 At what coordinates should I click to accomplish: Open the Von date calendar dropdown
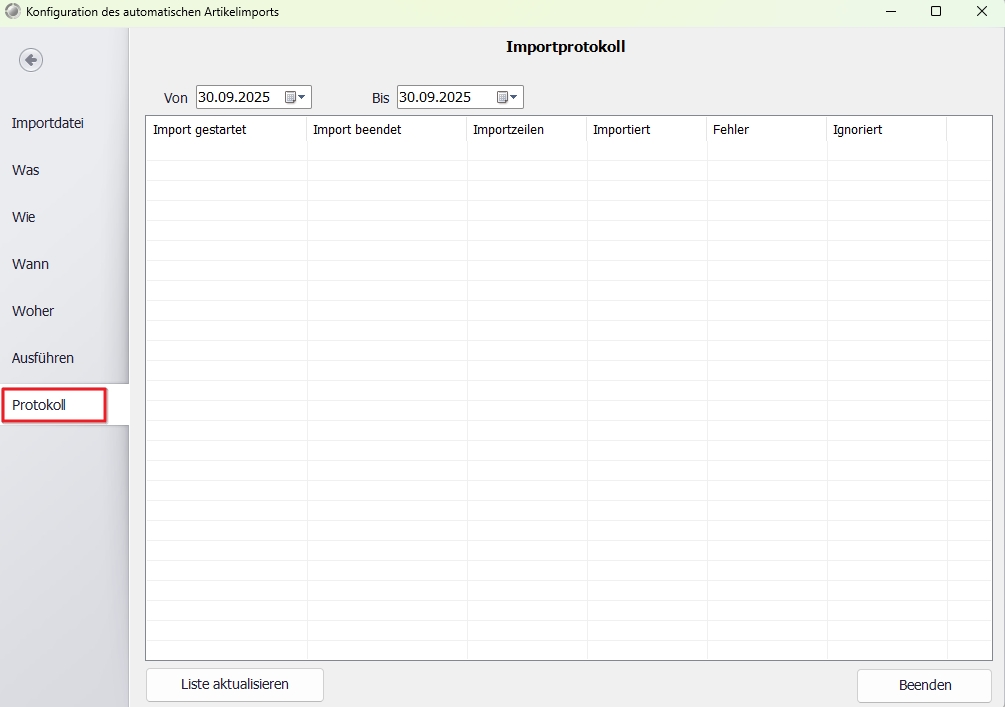coord(295,97)
